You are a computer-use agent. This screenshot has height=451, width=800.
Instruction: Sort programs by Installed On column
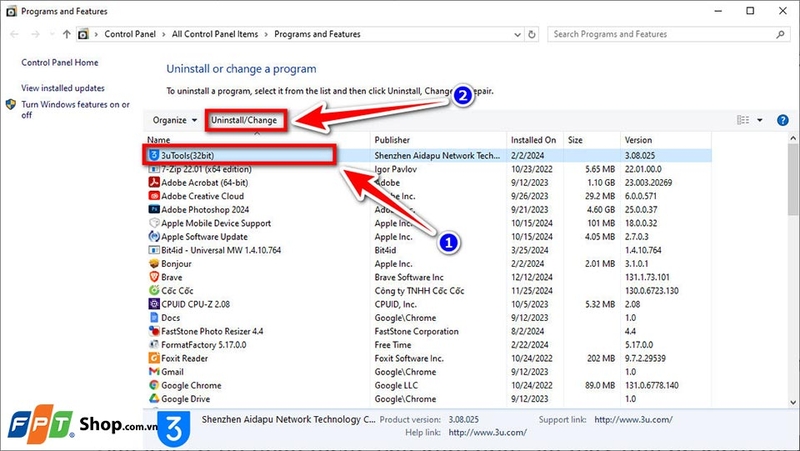[533, 140]
